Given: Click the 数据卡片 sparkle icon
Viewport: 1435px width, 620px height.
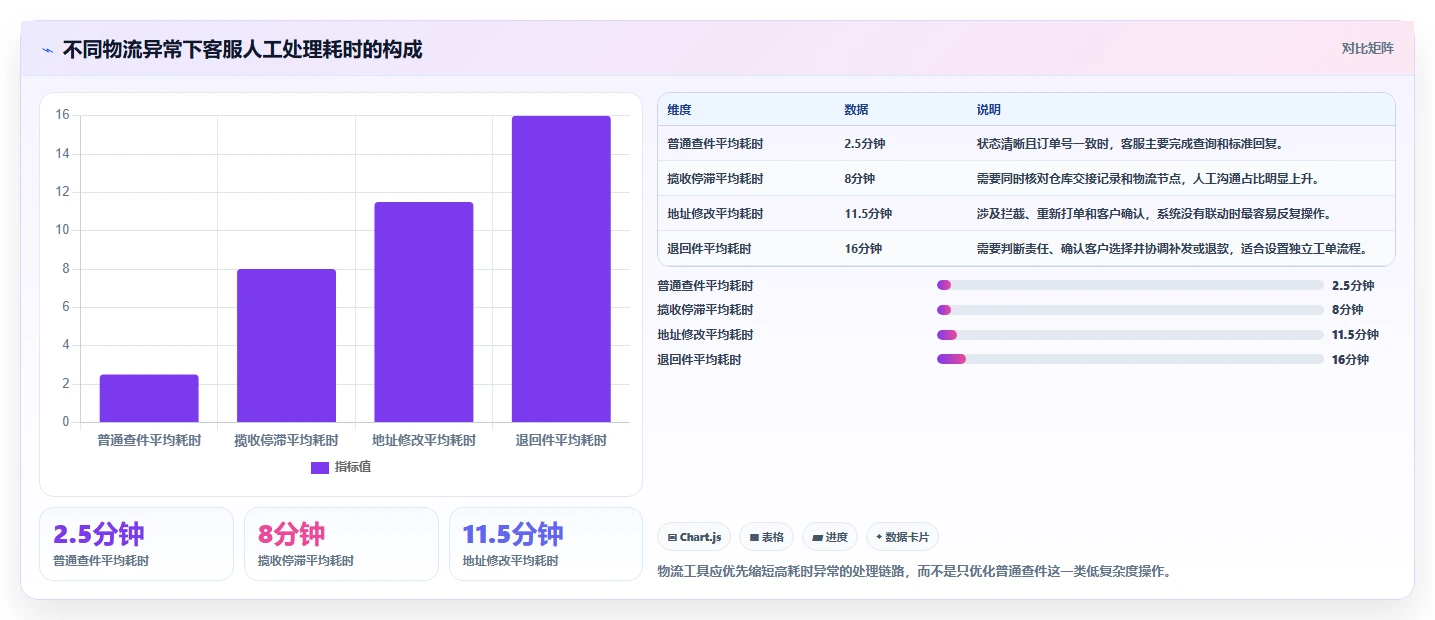Looking at the screenshot, I should 879,537.
